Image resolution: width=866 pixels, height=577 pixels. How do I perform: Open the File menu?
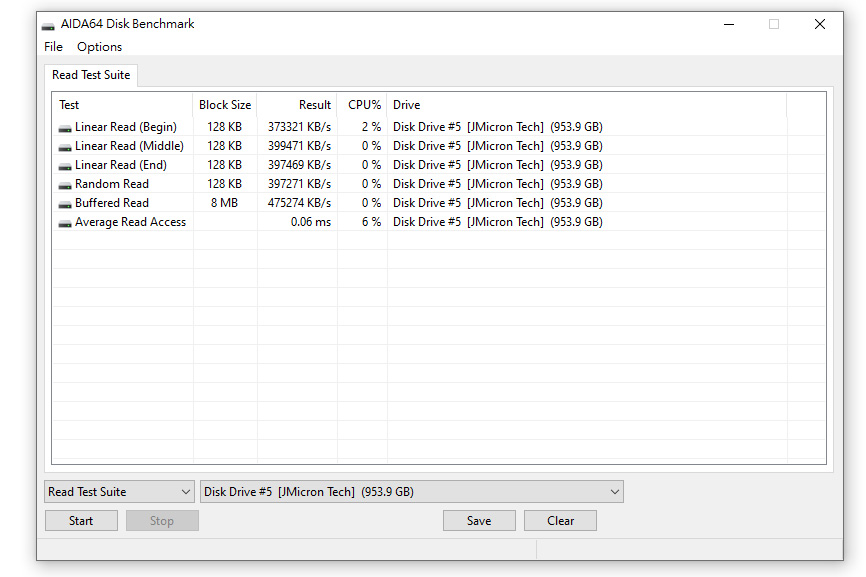pyautogui.click(x=54, y=47)
